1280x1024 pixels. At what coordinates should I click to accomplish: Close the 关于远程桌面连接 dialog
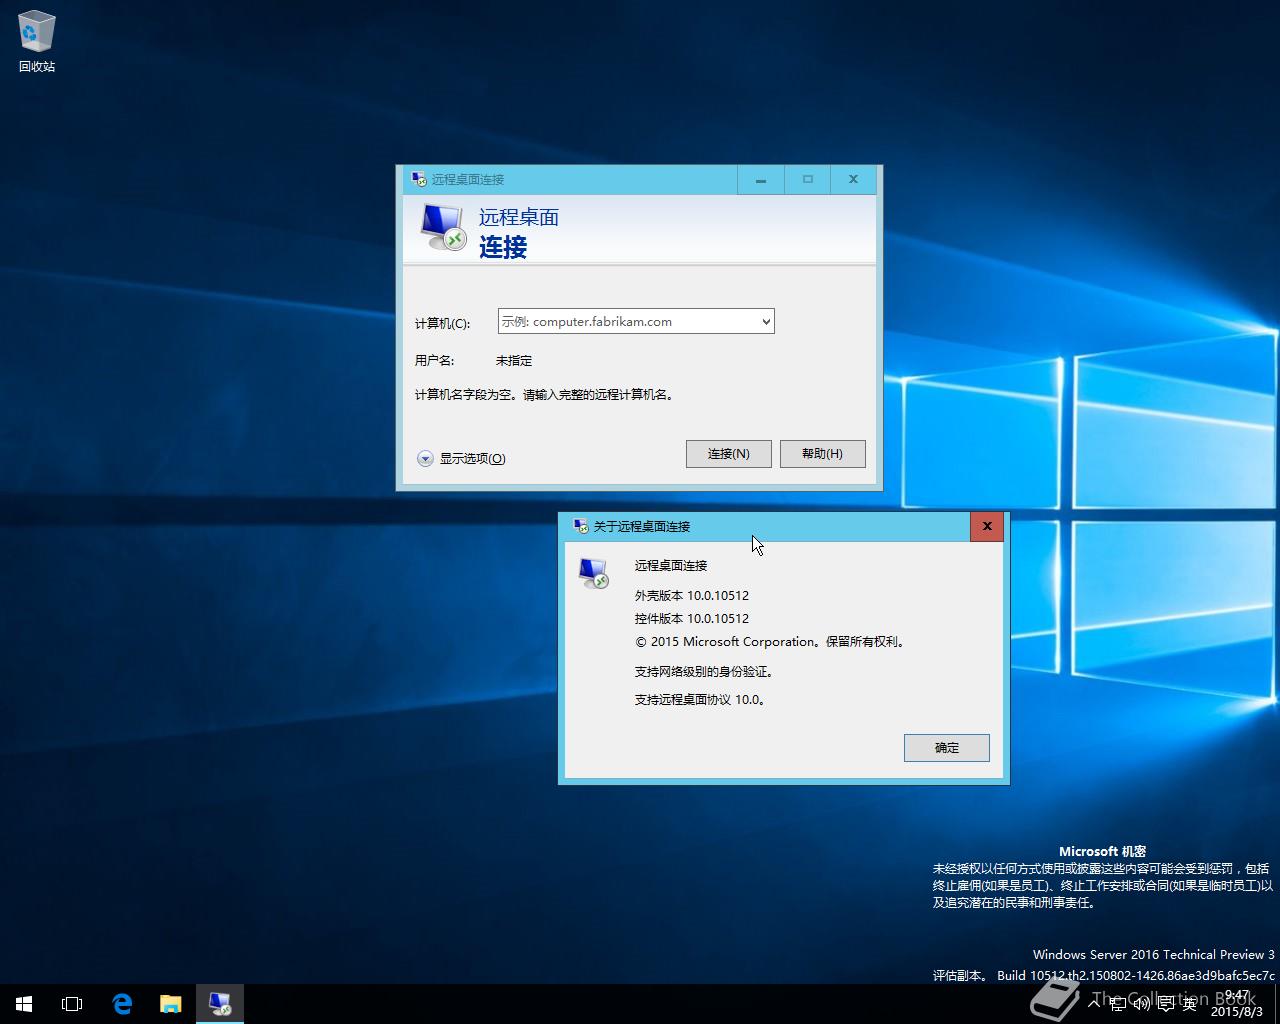[x=987, y=526]
